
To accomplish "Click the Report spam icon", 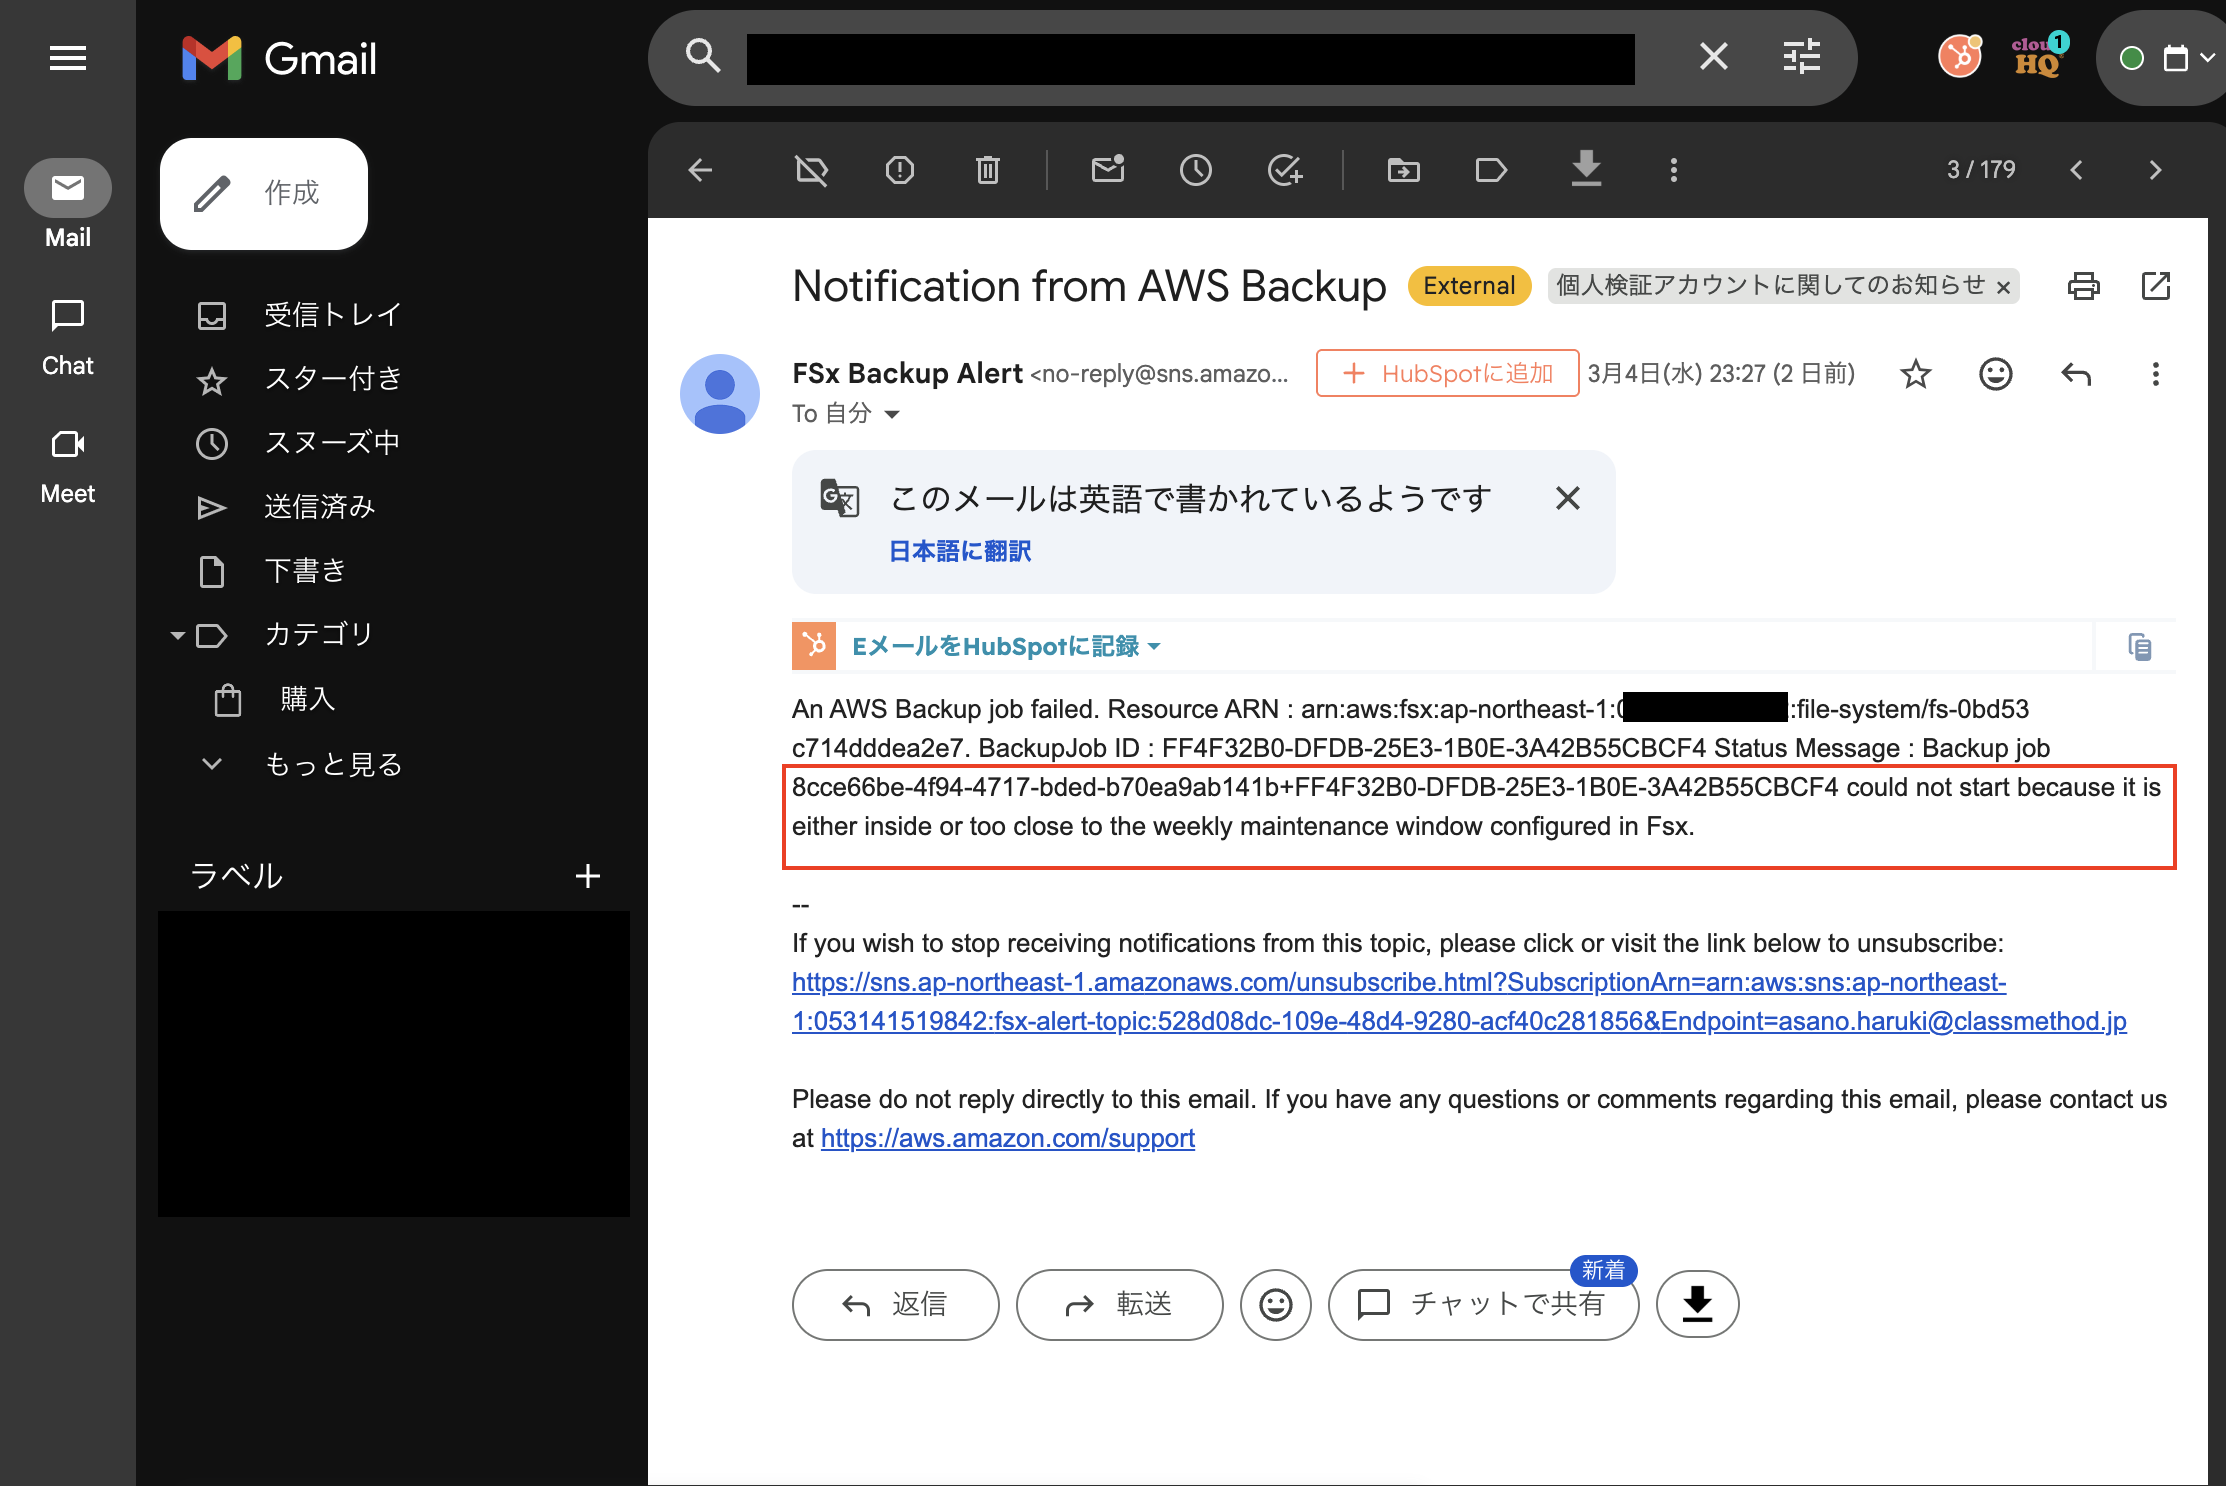I will point(899,170).
